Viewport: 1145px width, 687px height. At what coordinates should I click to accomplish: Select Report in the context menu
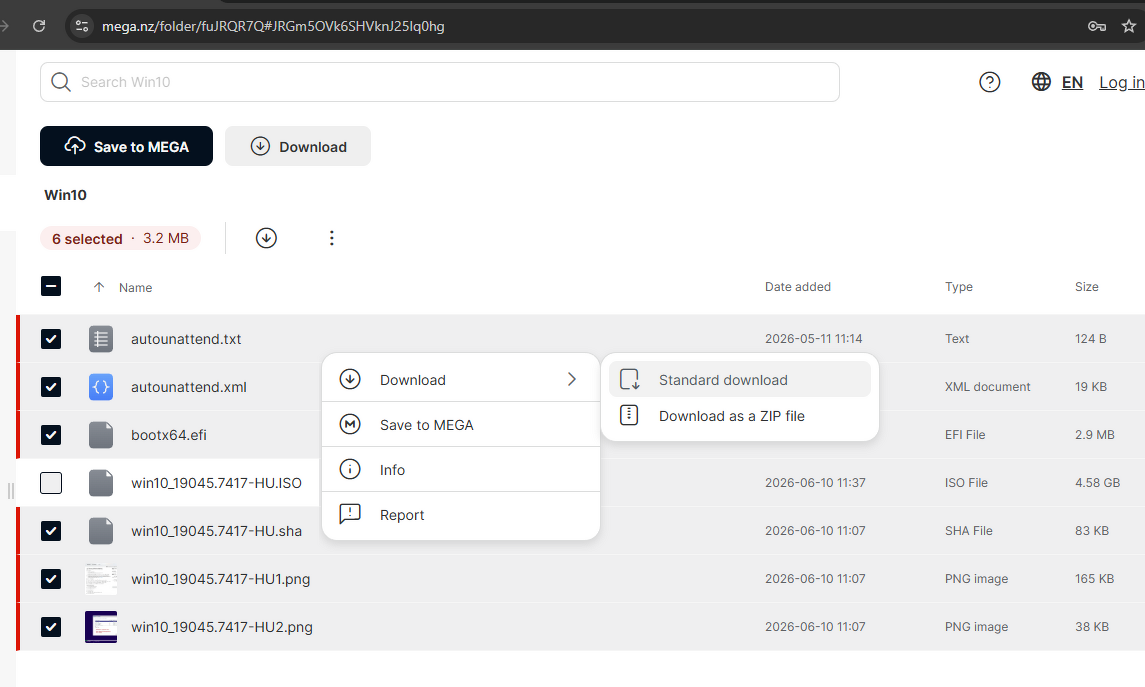pyautogui.click(x=461, y=515)
